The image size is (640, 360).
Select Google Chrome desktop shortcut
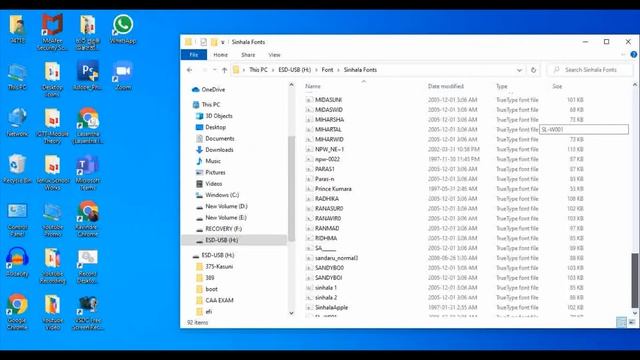pyautogui.click(x=17, y=312)
